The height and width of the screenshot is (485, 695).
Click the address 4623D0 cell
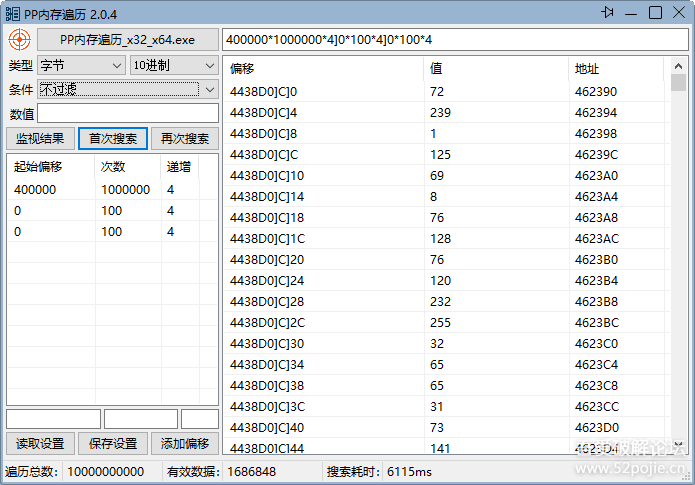click(619, 427)
